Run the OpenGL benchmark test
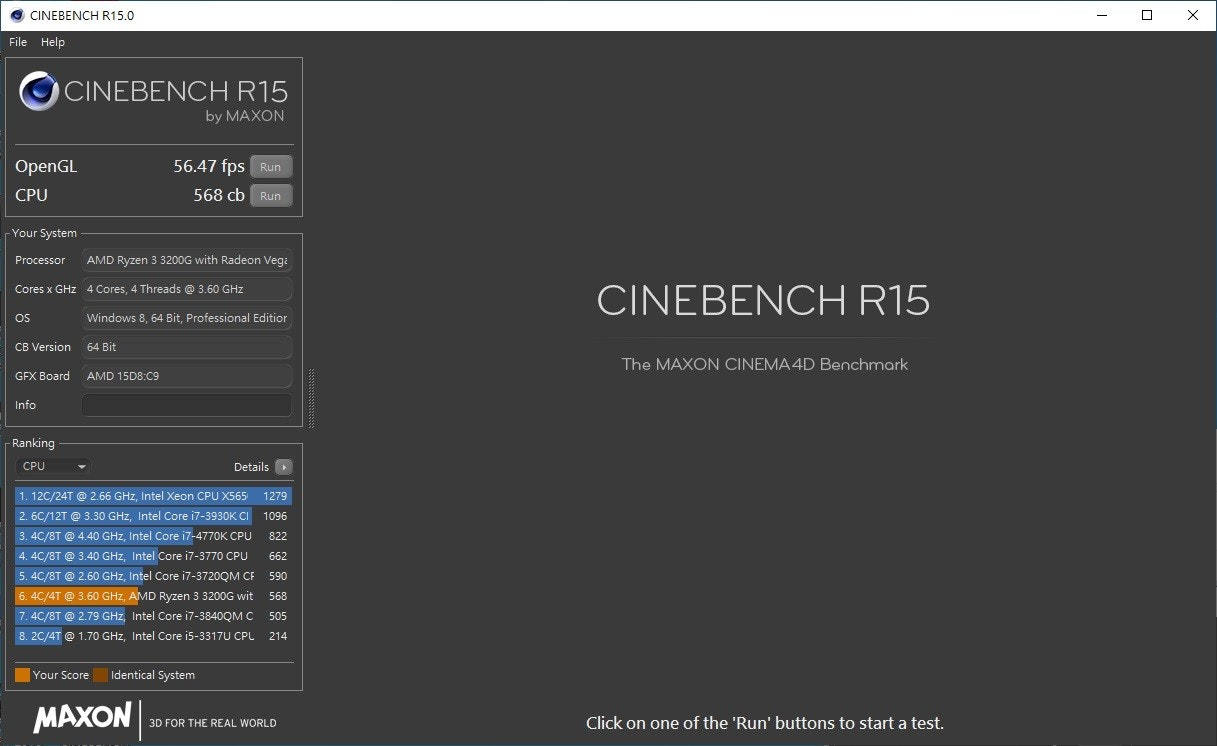Image resolution: width=1217 pixels, height=746 pixels. point(271,167)
